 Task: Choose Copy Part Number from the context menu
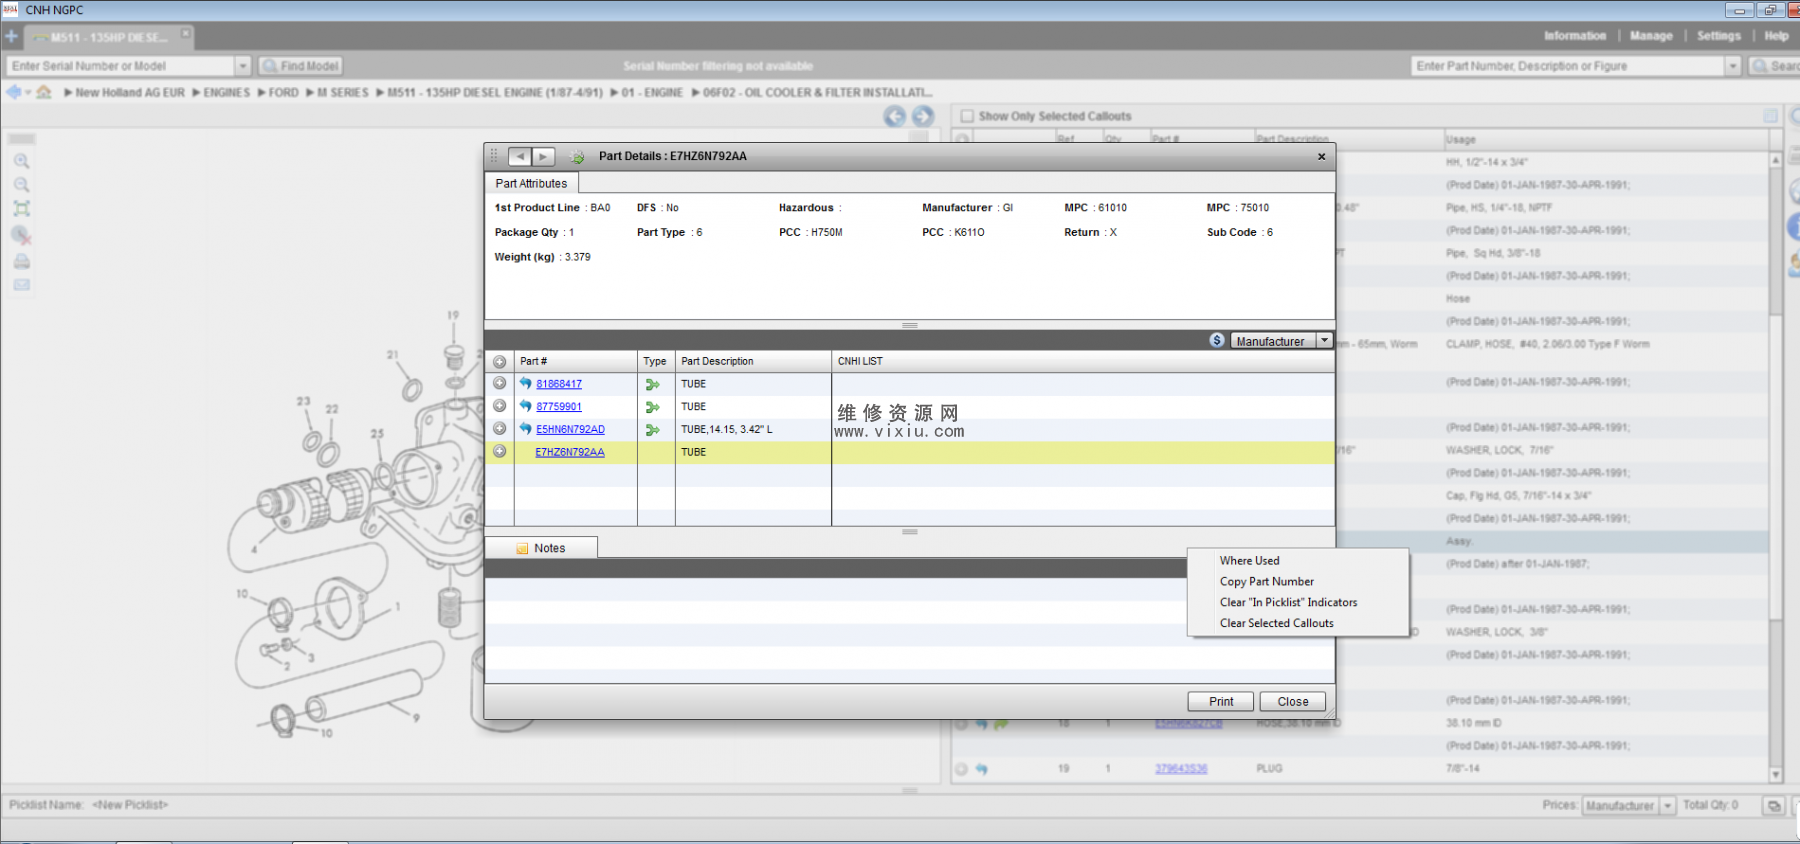1266,582
